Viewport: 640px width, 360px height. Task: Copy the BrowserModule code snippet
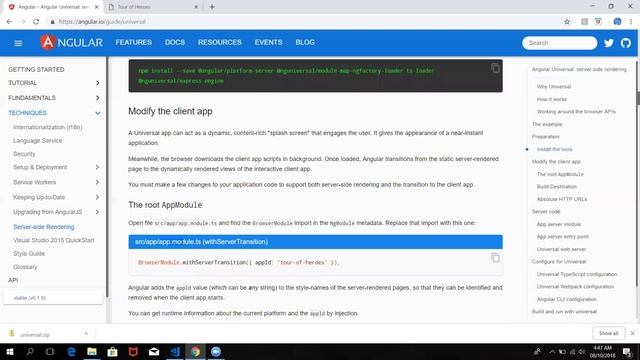[495, 258]
